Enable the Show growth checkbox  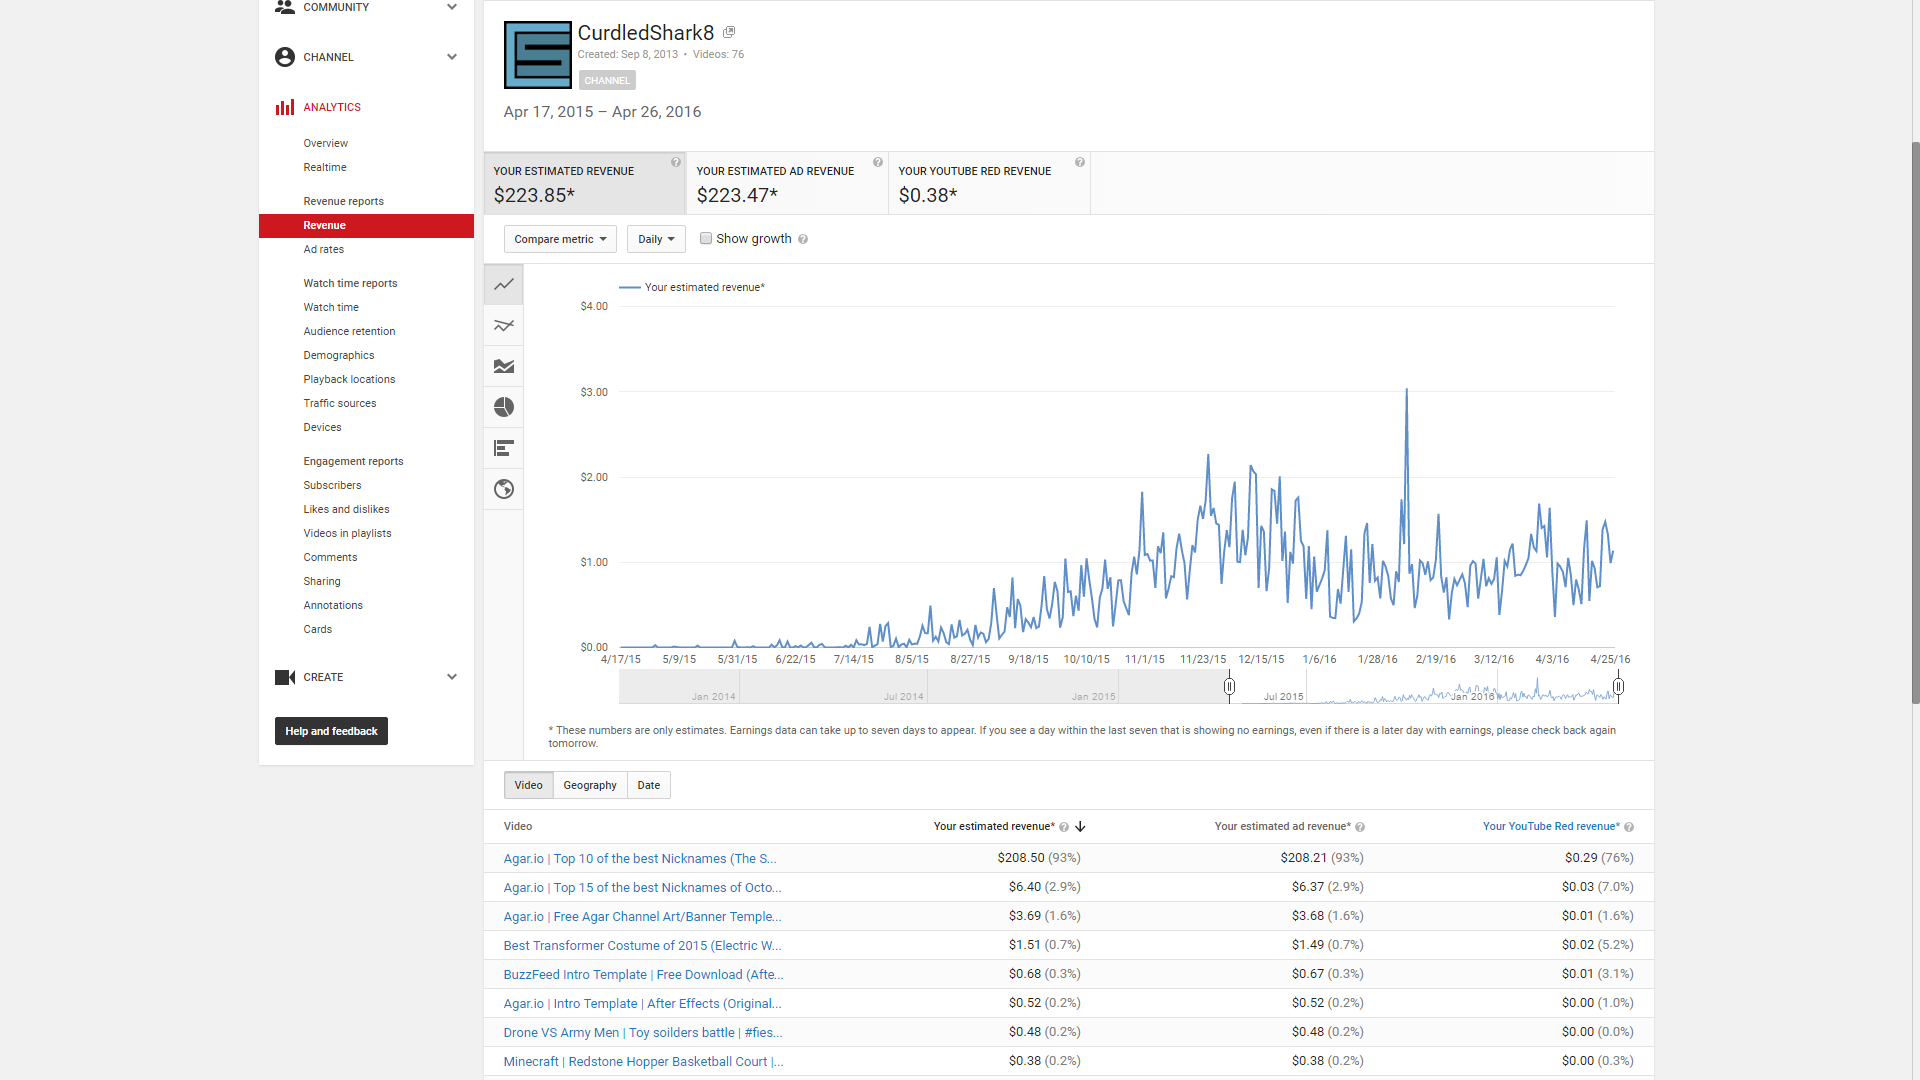[x=706, y=239]
